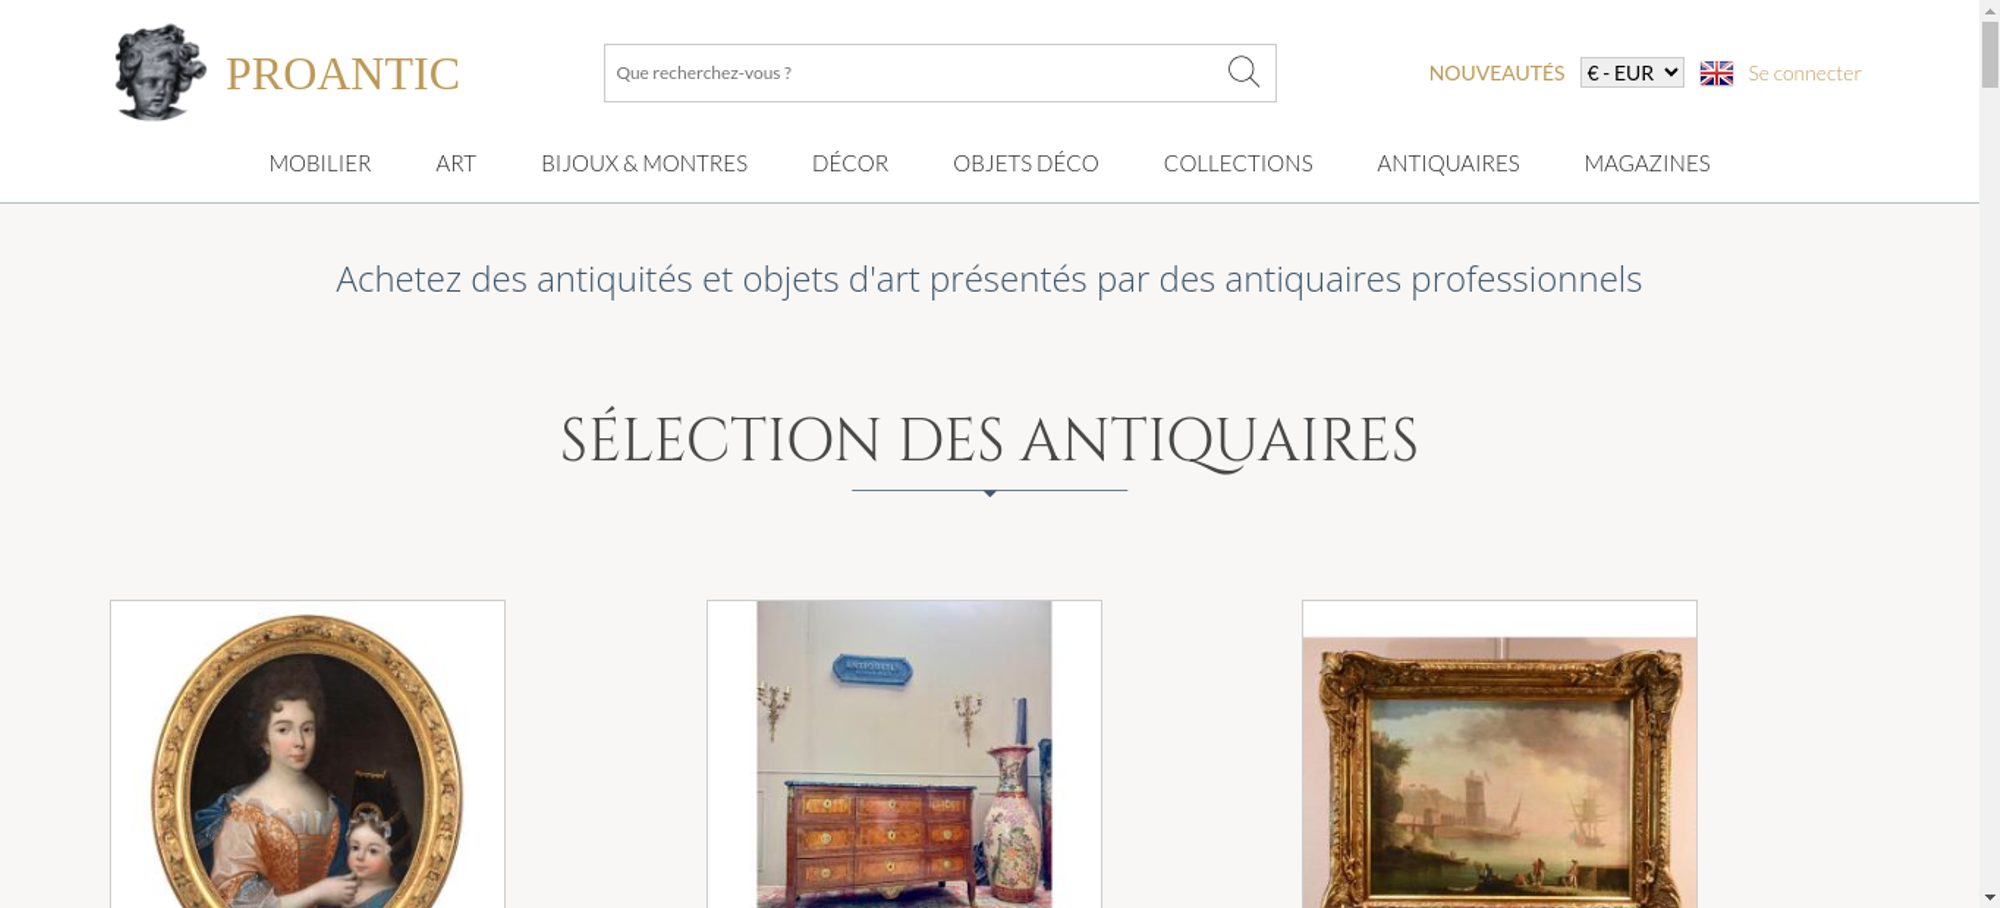Click the Proantic cherub head logo

tap(160, 72)
